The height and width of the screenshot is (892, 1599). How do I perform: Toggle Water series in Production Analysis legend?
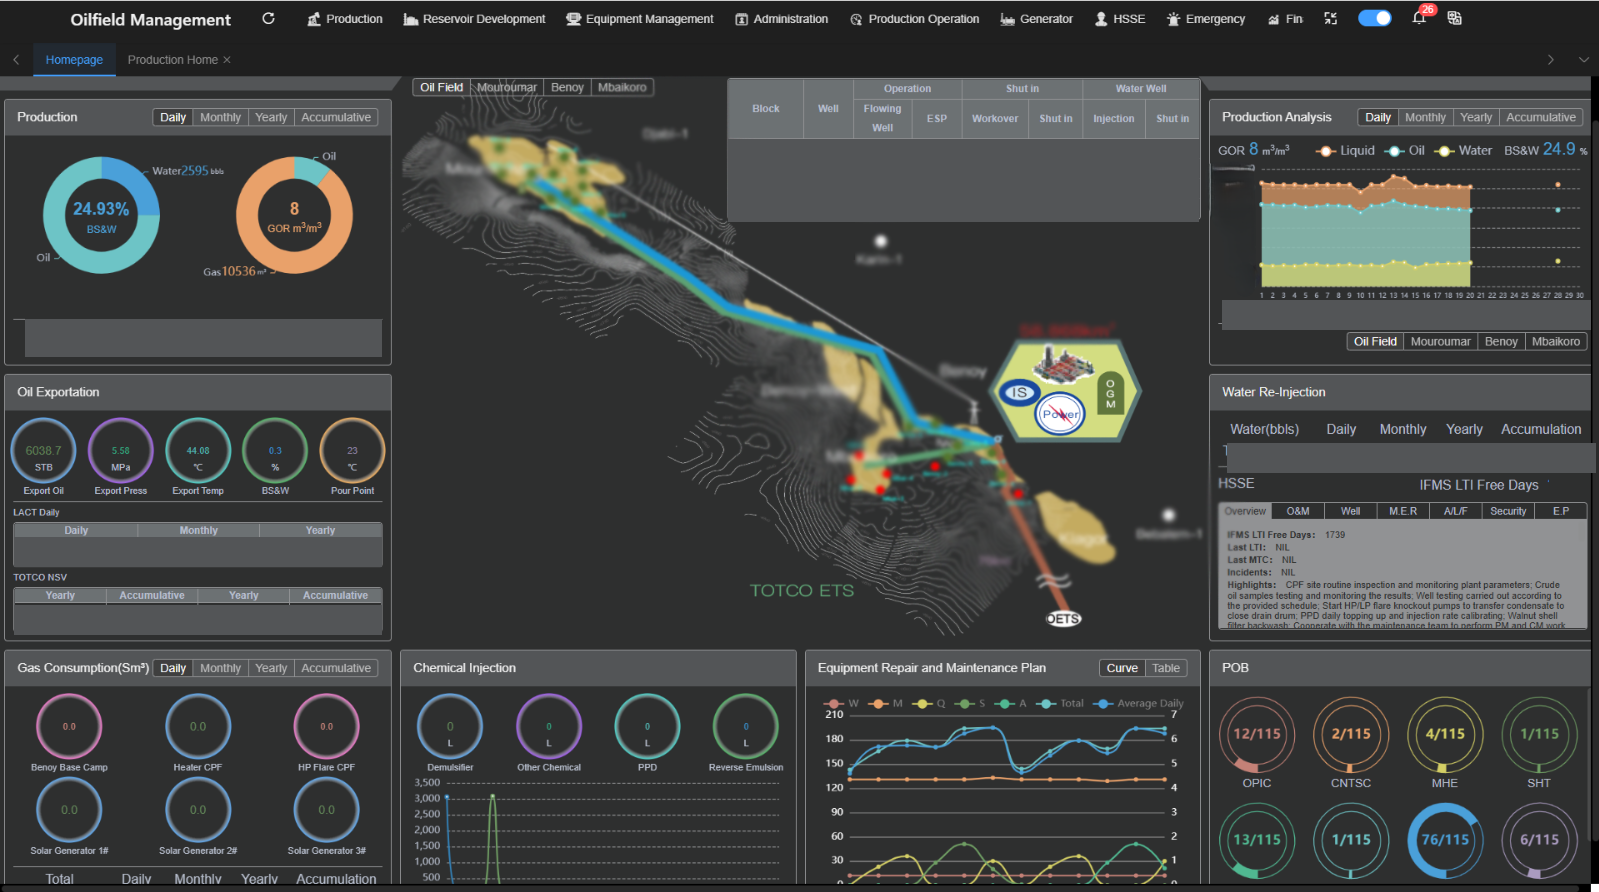point(1464,151)
